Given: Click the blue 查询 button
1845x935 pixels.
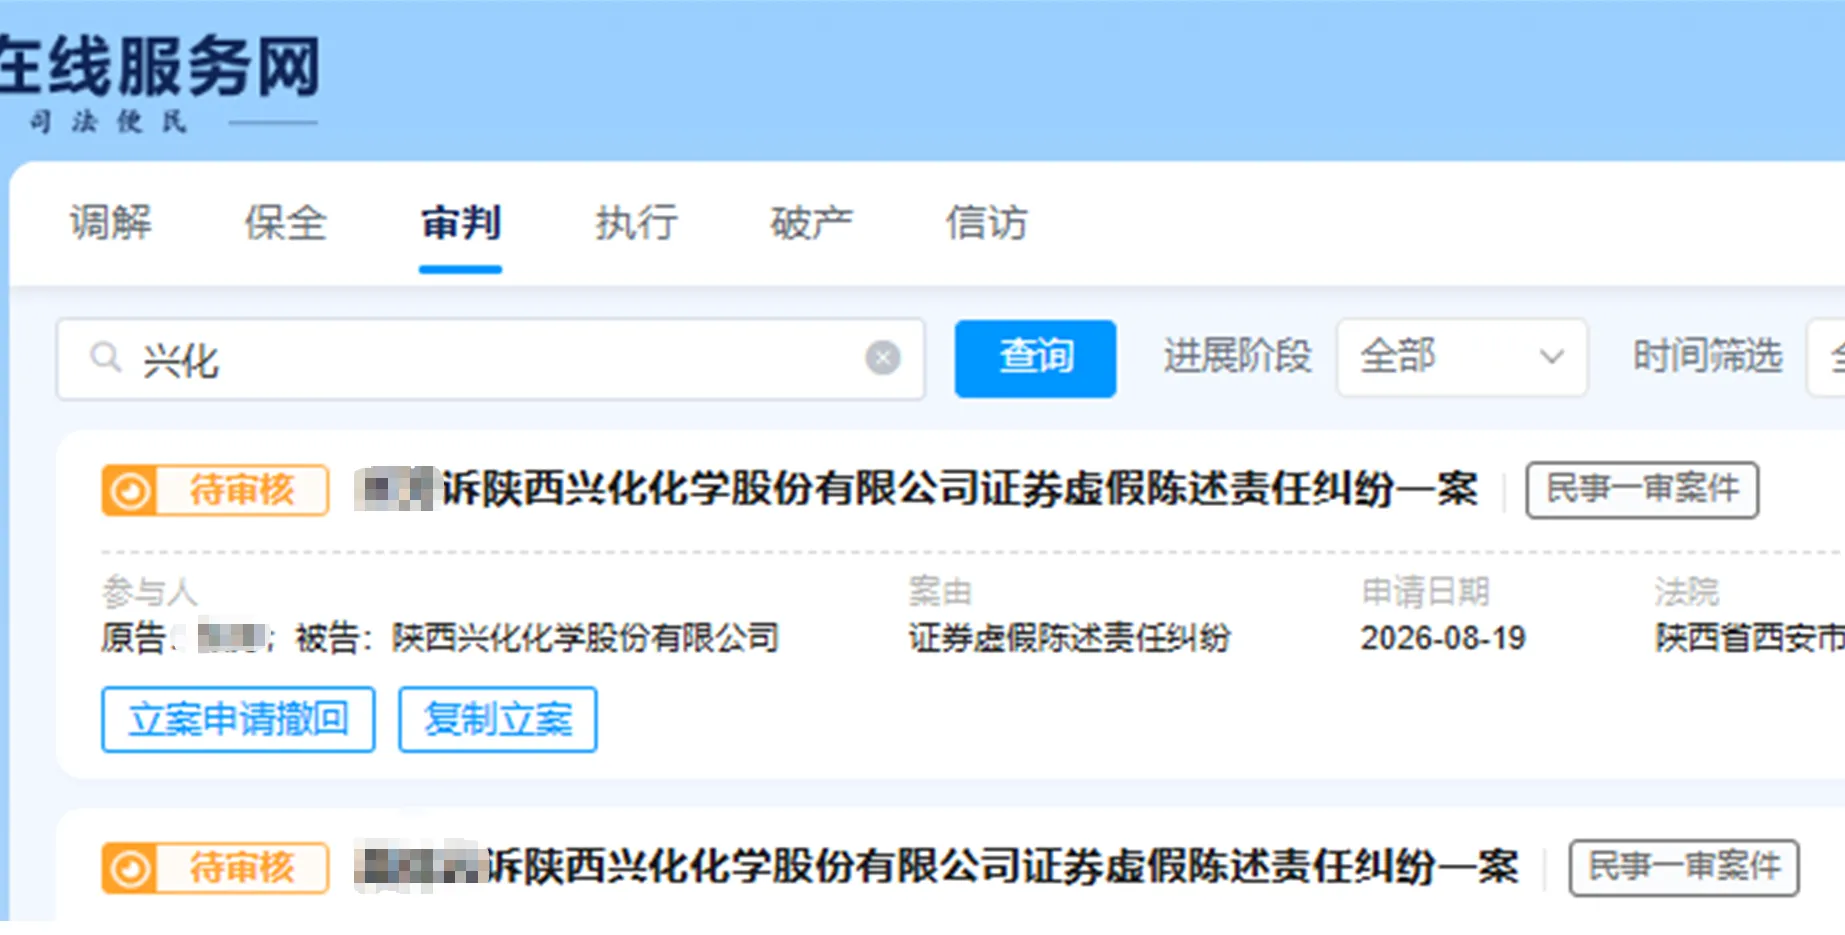Looking at the screenshot, I should [x=1035, y=358].
